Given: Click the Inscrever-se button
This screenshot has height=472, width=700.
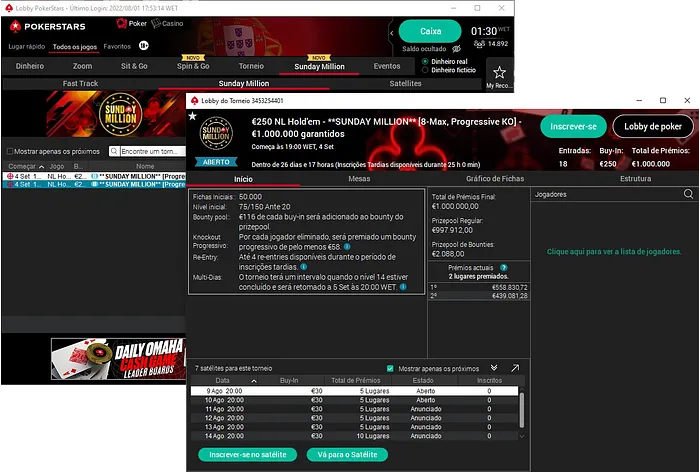Looking at the screenshot, I should [573, 126].
